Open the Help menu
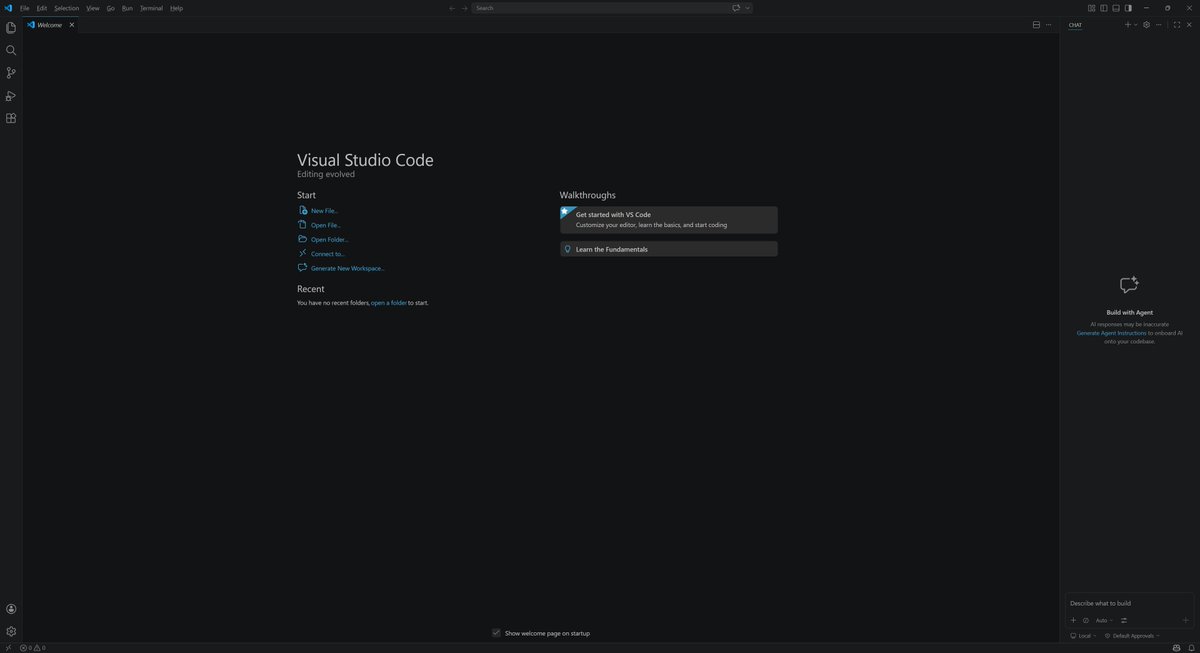The height and width of the screenshot is (653, 1200). [176, 8]
